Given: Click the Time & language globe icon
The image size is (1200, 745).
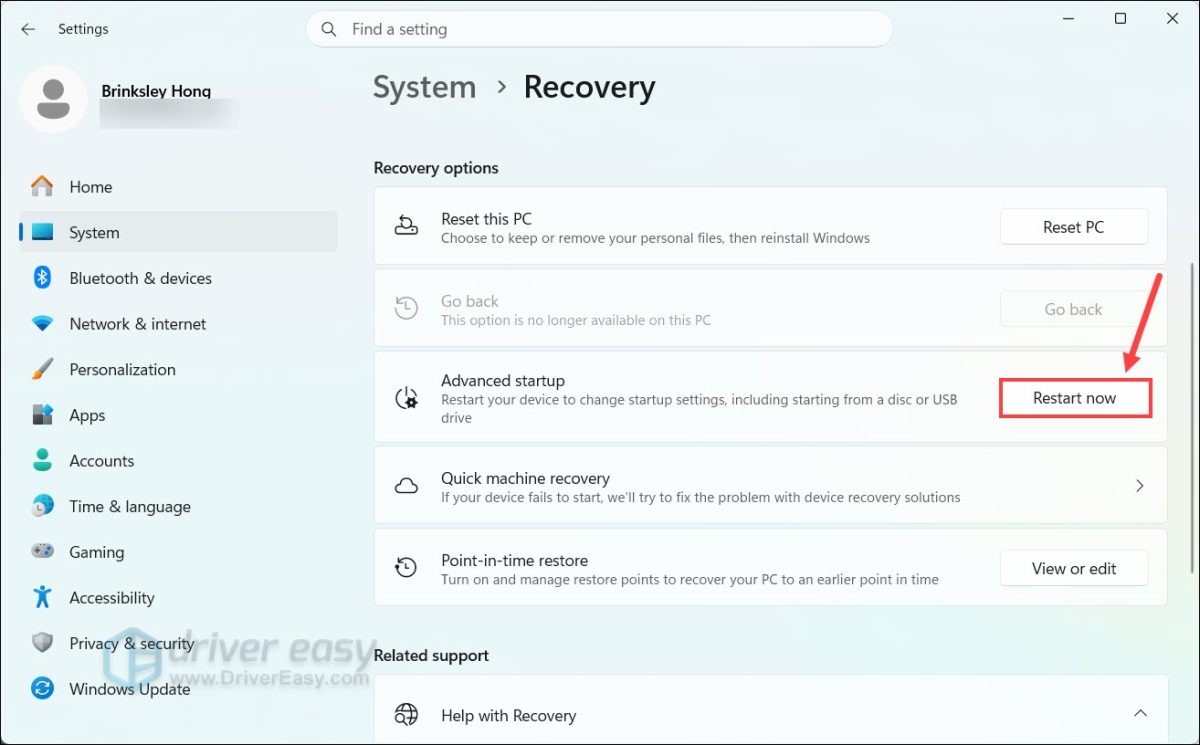Looking at the screenshot, I should point(42,506).
